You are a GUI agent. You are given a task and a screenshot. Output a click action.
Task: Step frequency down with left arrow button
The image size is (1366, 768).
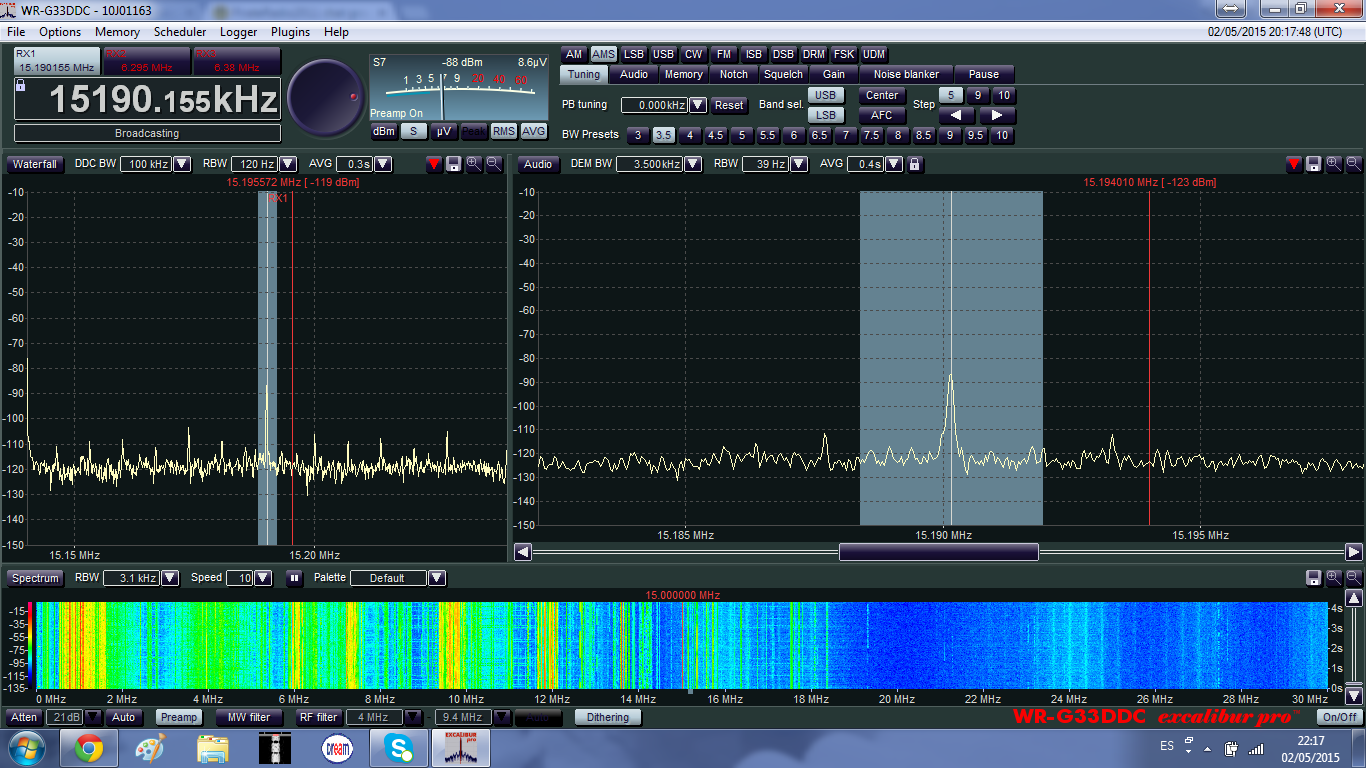click(956, 115)
